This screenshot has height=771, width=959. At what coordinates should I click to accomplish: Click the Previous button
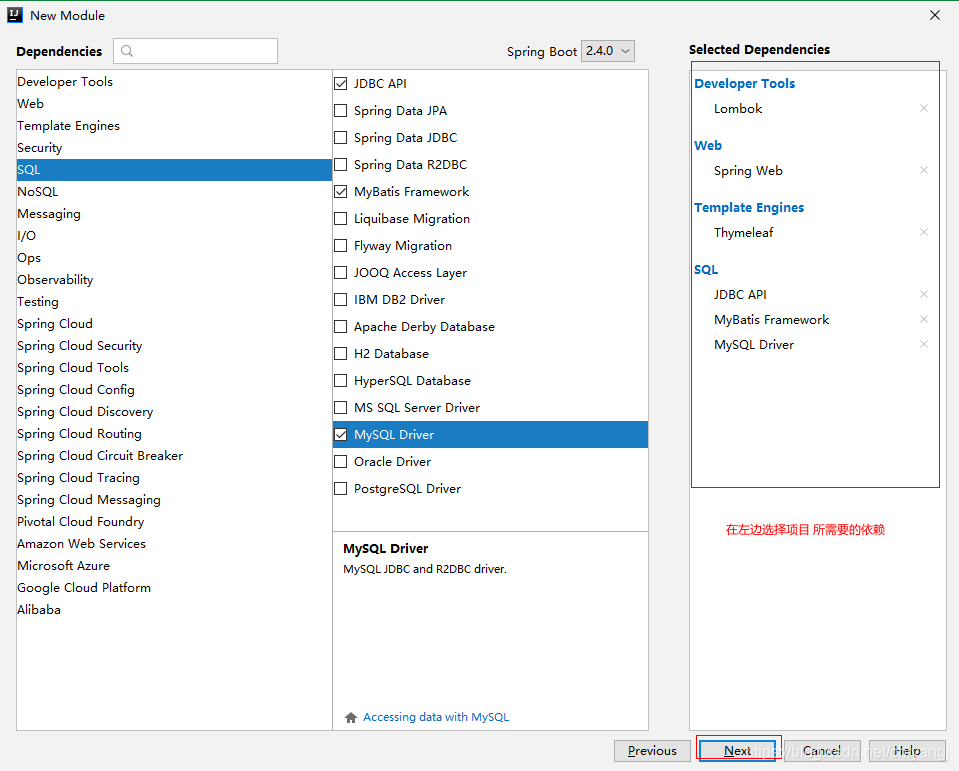tap(652, 750)
